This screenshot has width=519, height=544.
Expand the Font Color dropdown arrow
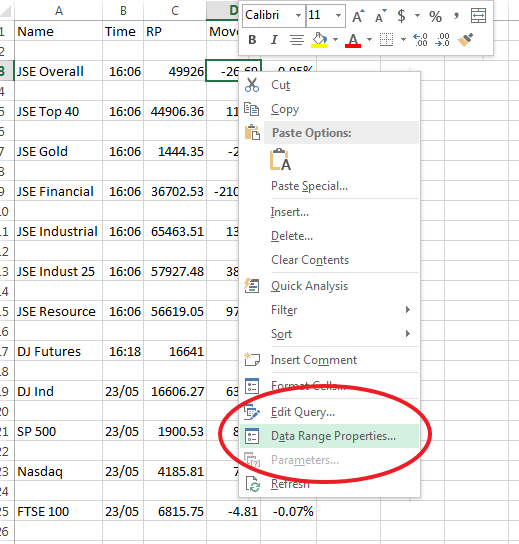point(369,40)
